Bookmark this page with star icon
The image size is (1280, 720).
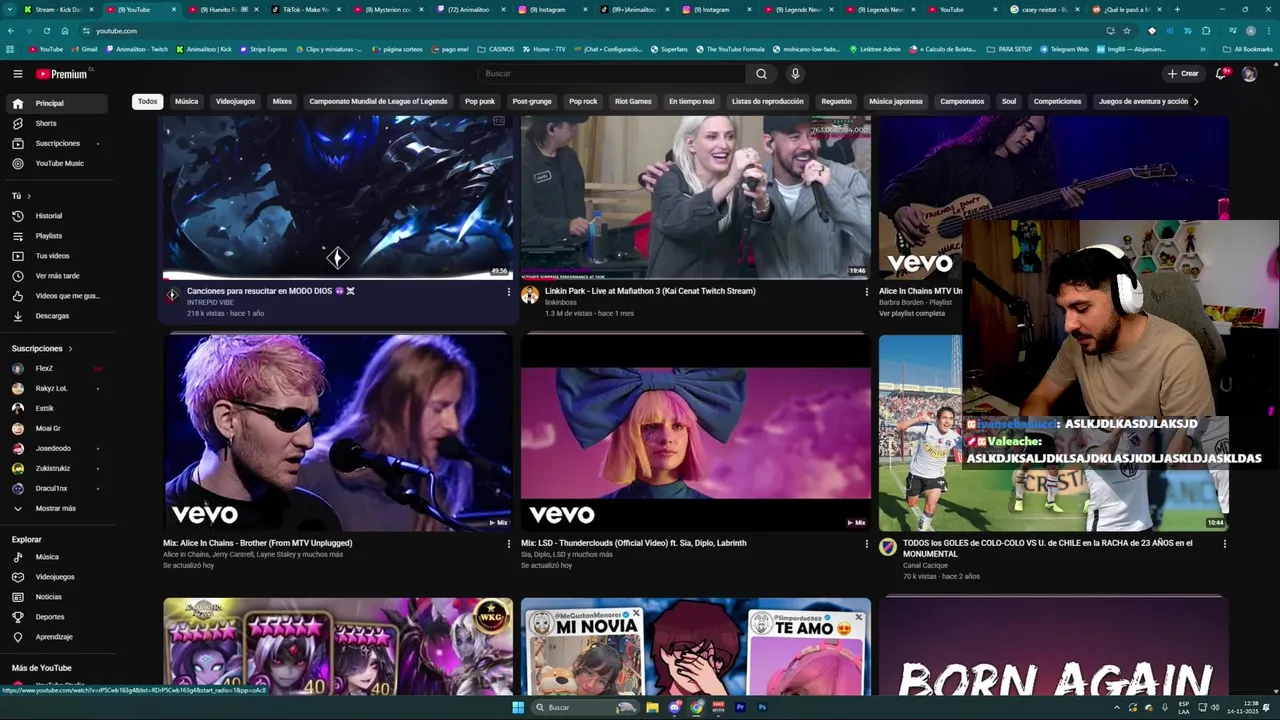click(1127, 31)
